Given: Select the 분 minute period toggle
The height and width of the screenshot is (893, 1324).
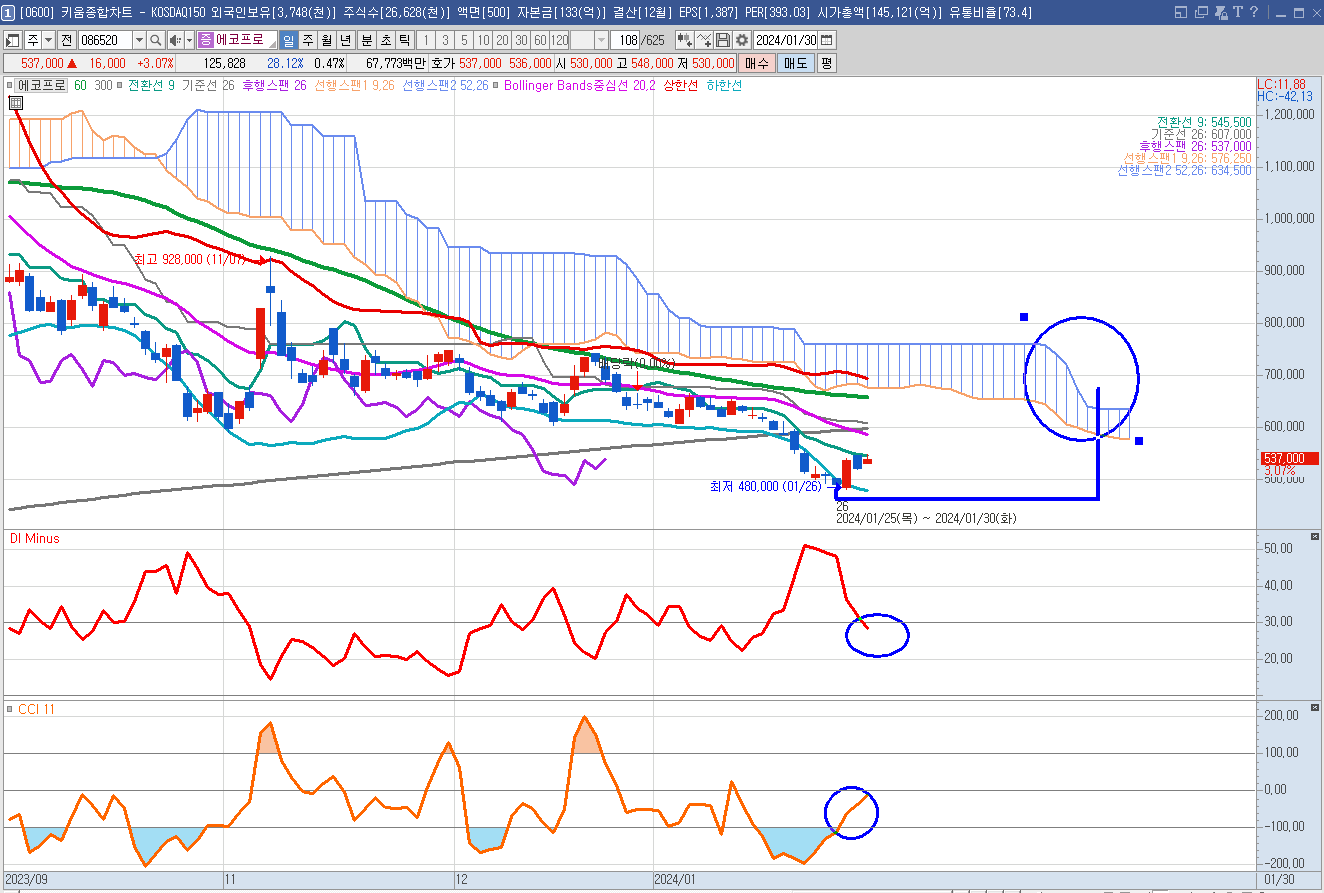Looking at the screenshot, I should pyautogui.click(x=365, y=40).
